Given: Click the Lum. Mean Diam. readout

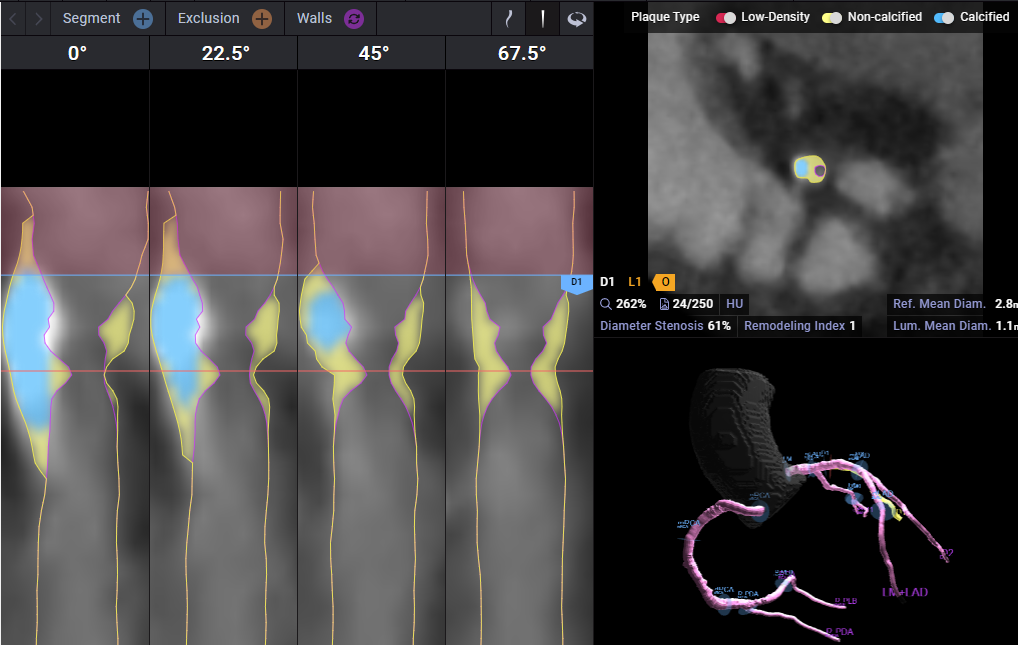Looking at the screenshot, I should click(x=954, y=326).
